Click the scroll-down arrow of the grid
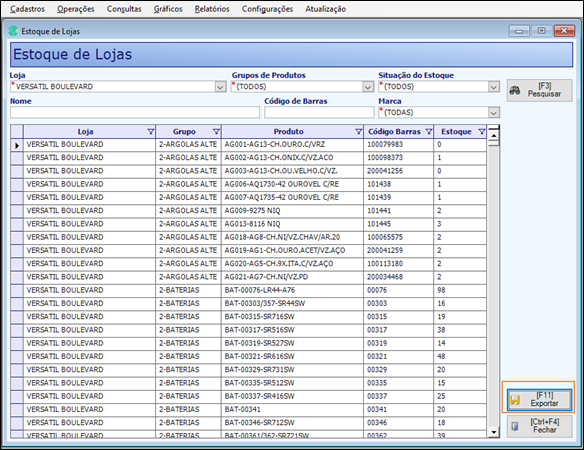Viewport: 584px width, 450px height. (x=493, y=432)
